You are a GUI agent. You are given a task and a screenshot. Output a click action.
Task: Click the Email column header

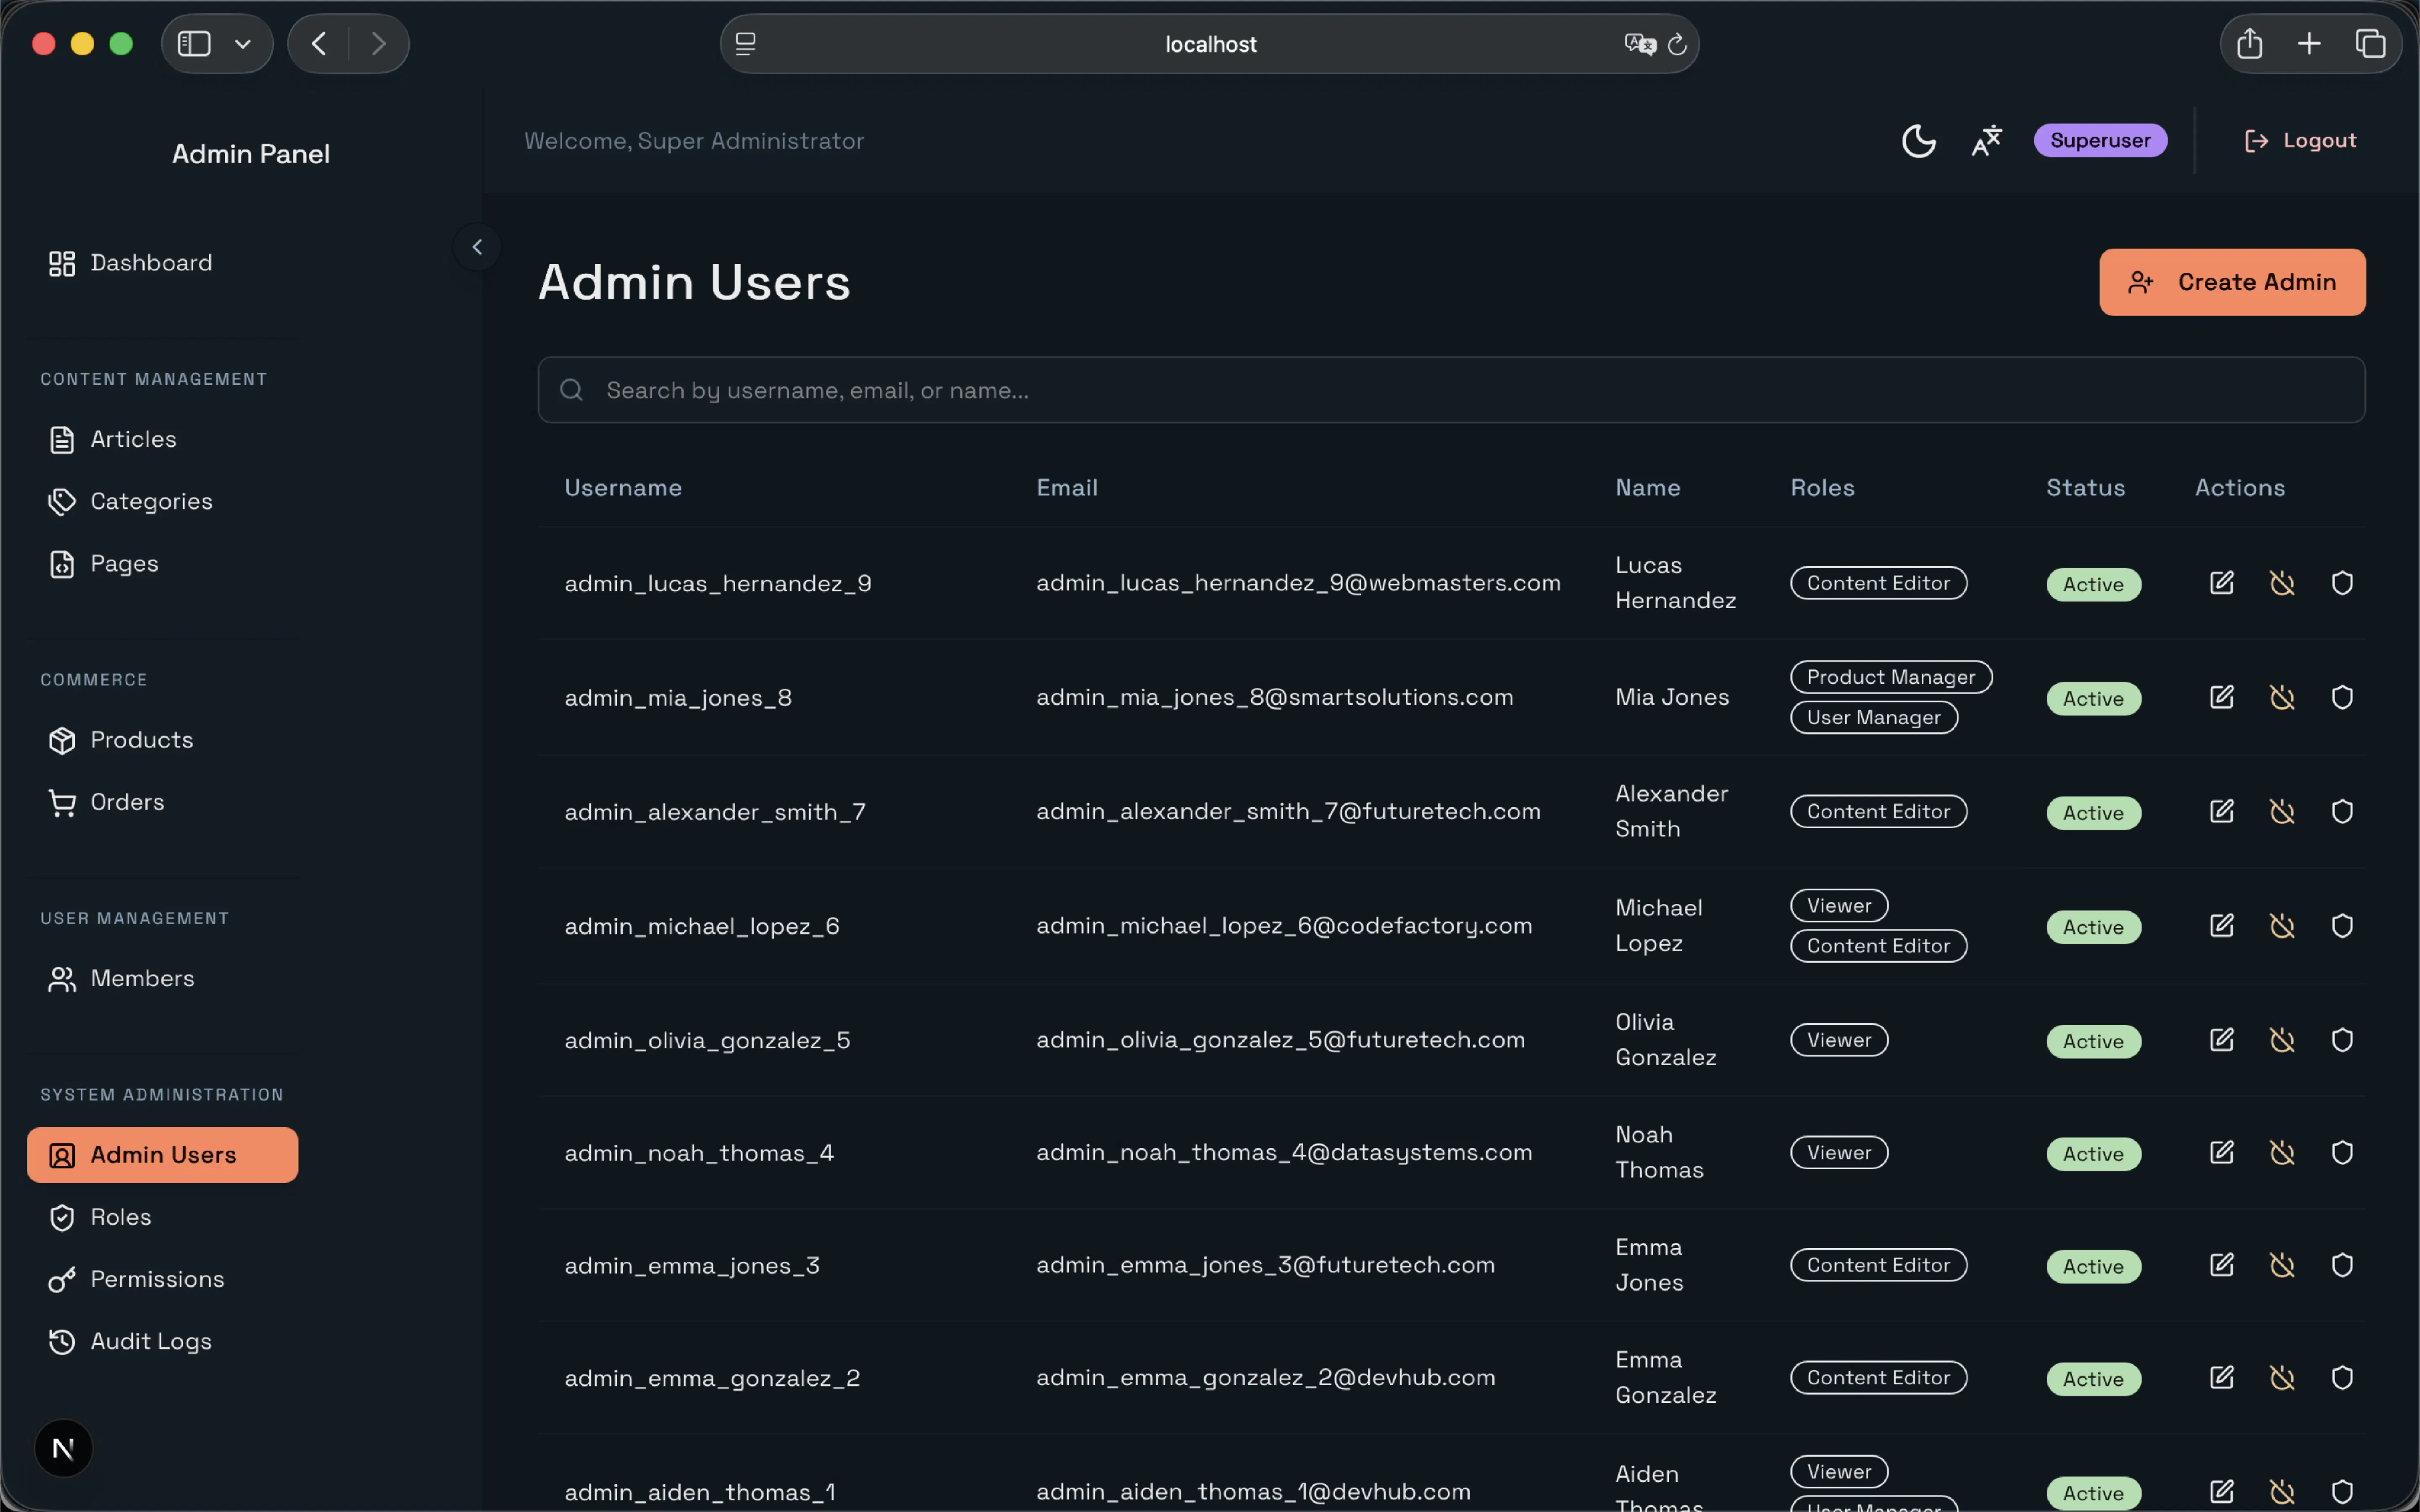coord(1067,488)
